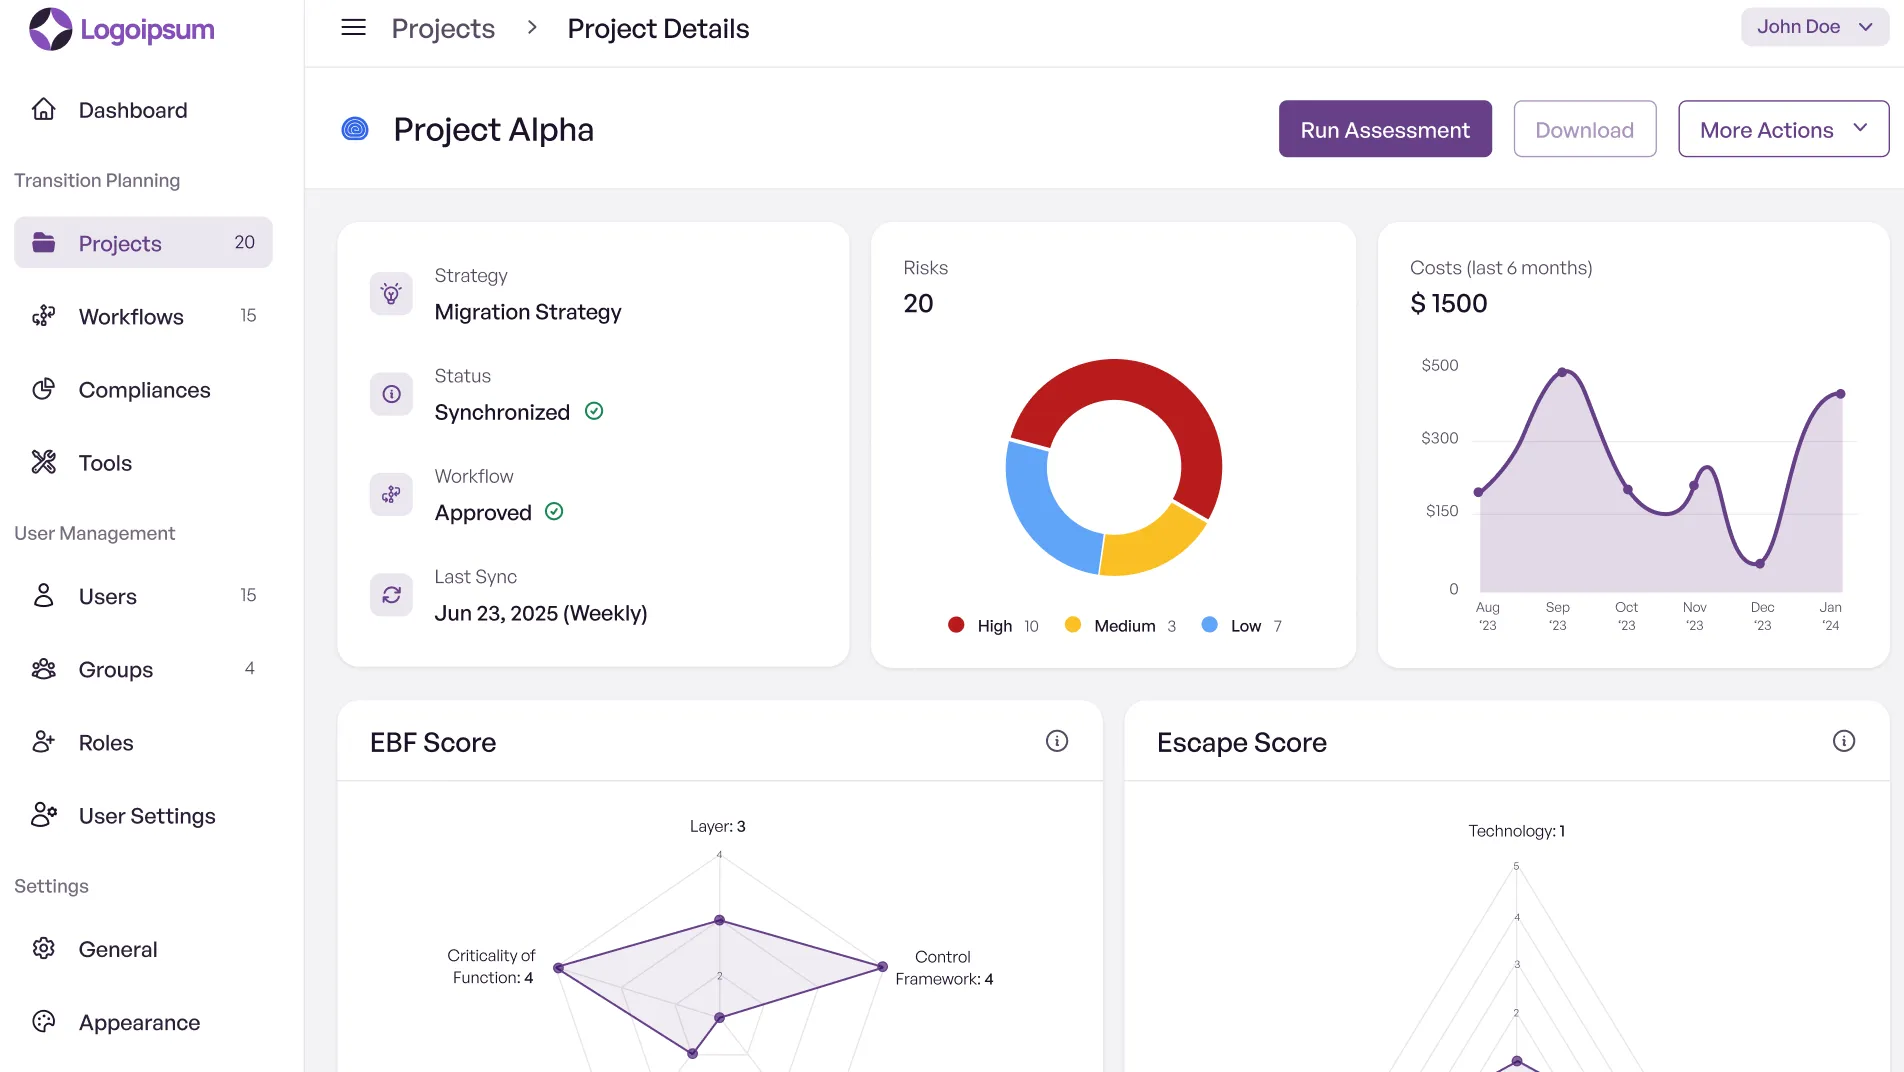Click the High risk legend red dot
Image resolution: width=1904 pixels, height=1072 pixels.
pyautogui.click(x=956, y=624)
